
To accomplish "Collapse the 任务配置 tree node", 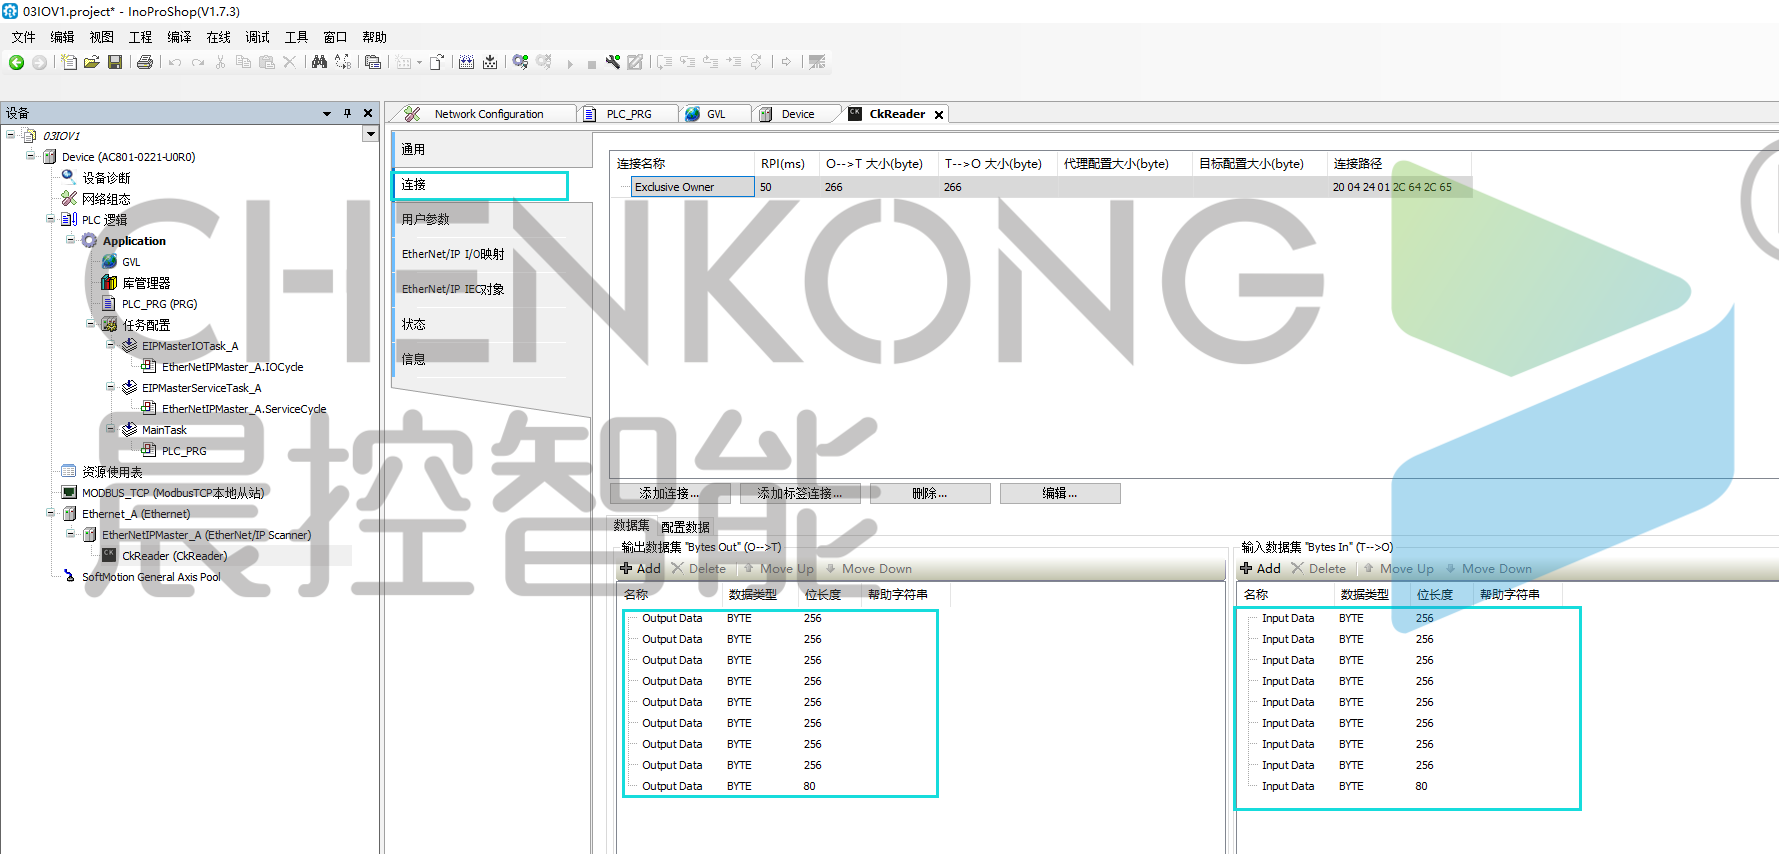I will point(91,324).
